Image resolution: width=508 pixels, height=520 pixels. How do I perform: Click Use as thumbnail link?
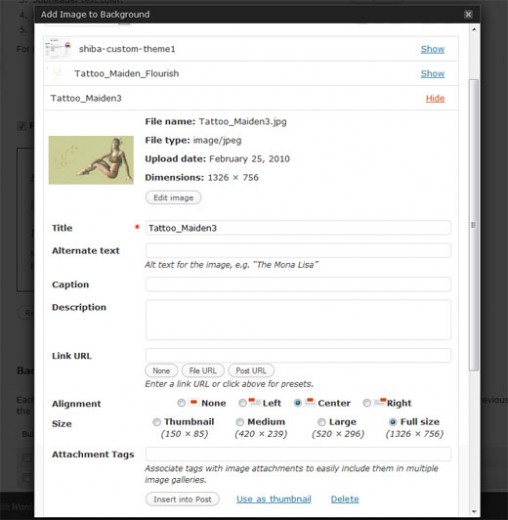point(274,499)
